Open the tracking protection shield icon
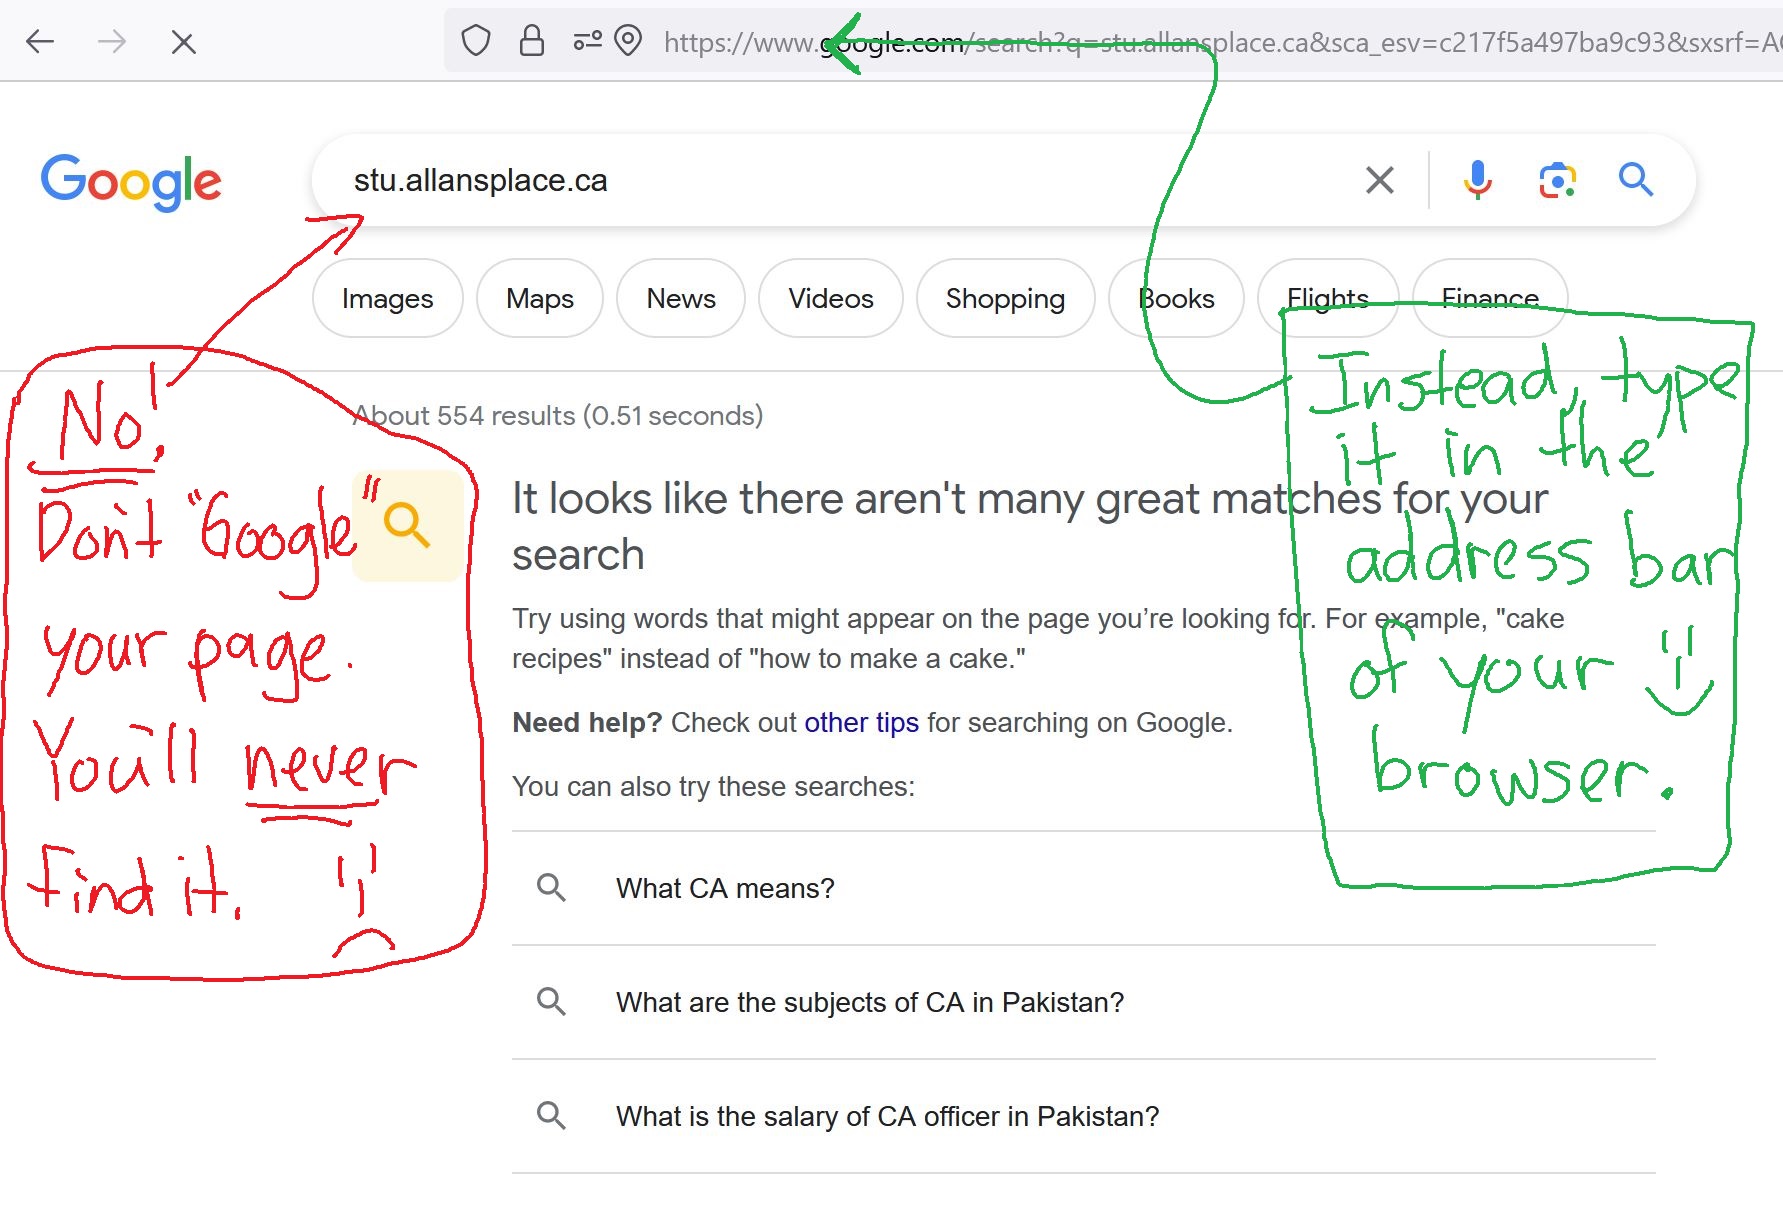 [x=476, y=42]
